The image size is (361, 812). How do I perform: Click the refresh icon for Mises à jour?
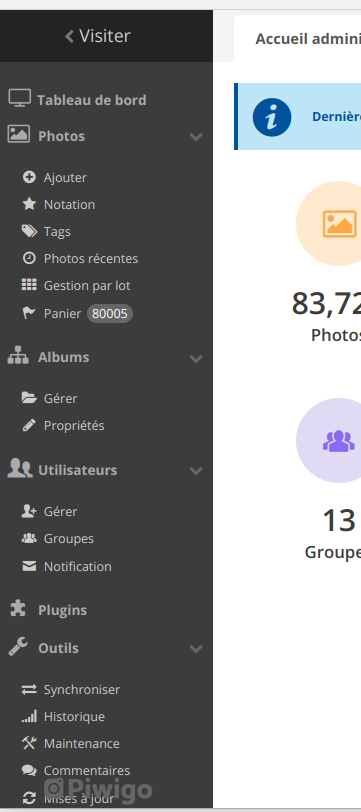29,798
